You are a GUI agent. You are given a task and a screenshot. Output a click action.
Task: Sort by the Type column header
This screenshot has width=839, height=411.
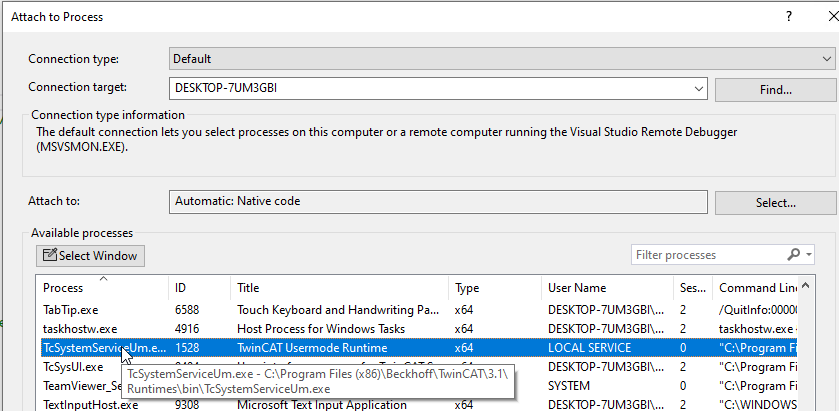point(494,288)
